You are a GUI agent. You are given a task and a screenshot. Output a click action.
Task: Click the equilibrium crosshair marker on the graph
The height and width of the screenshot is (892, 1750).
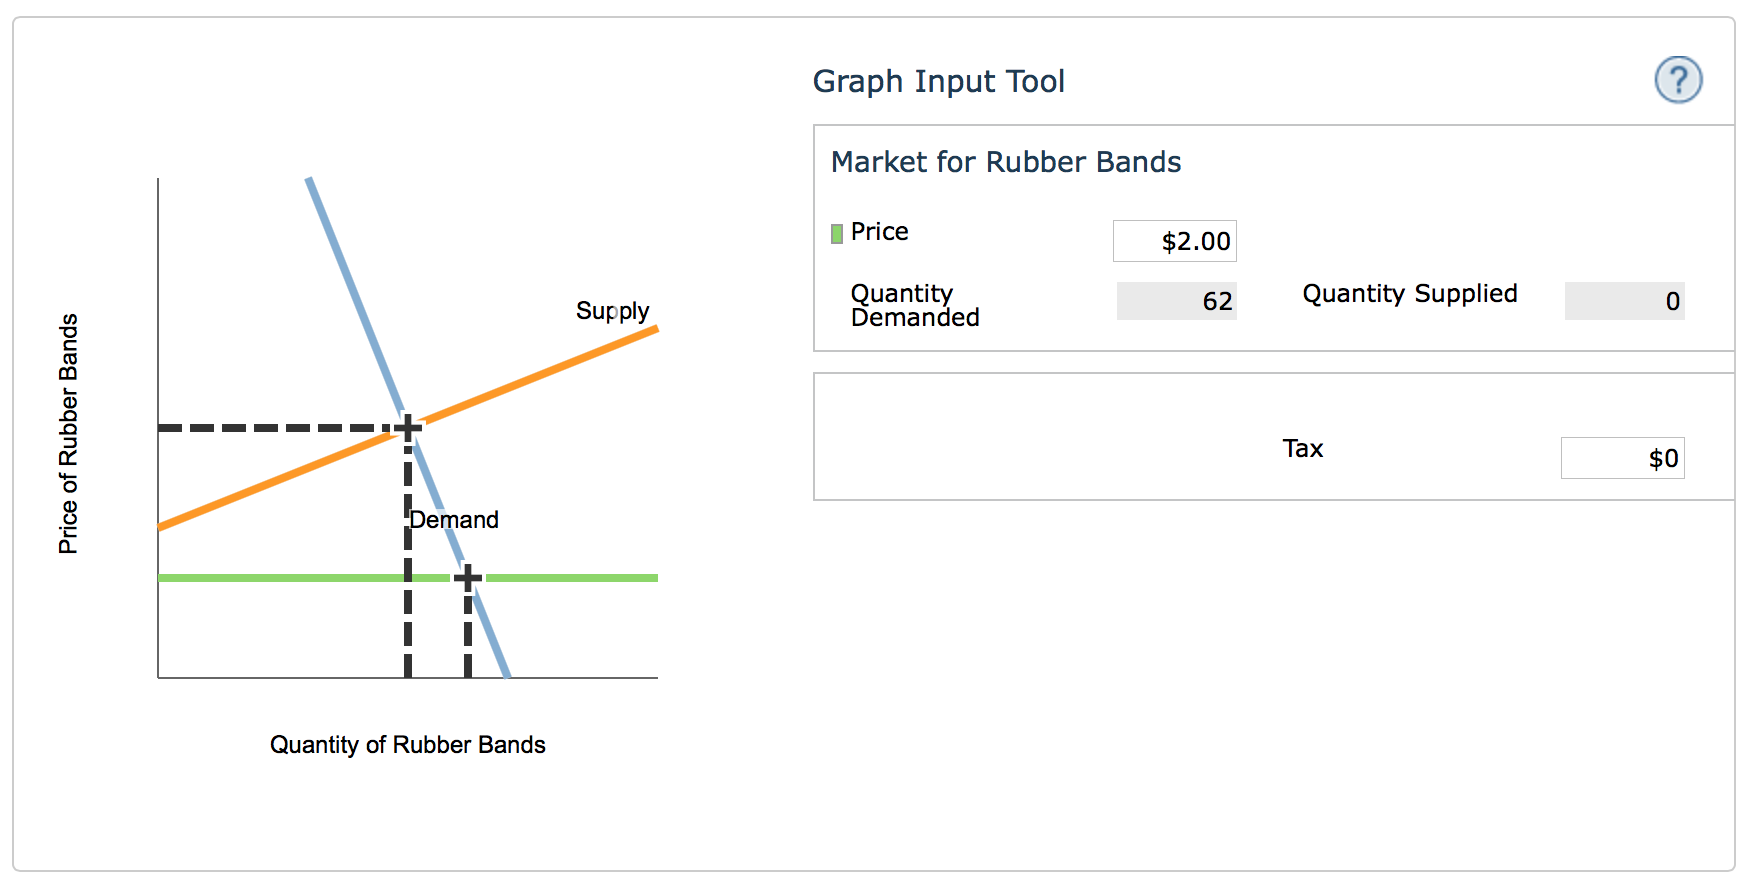point(408,428)
